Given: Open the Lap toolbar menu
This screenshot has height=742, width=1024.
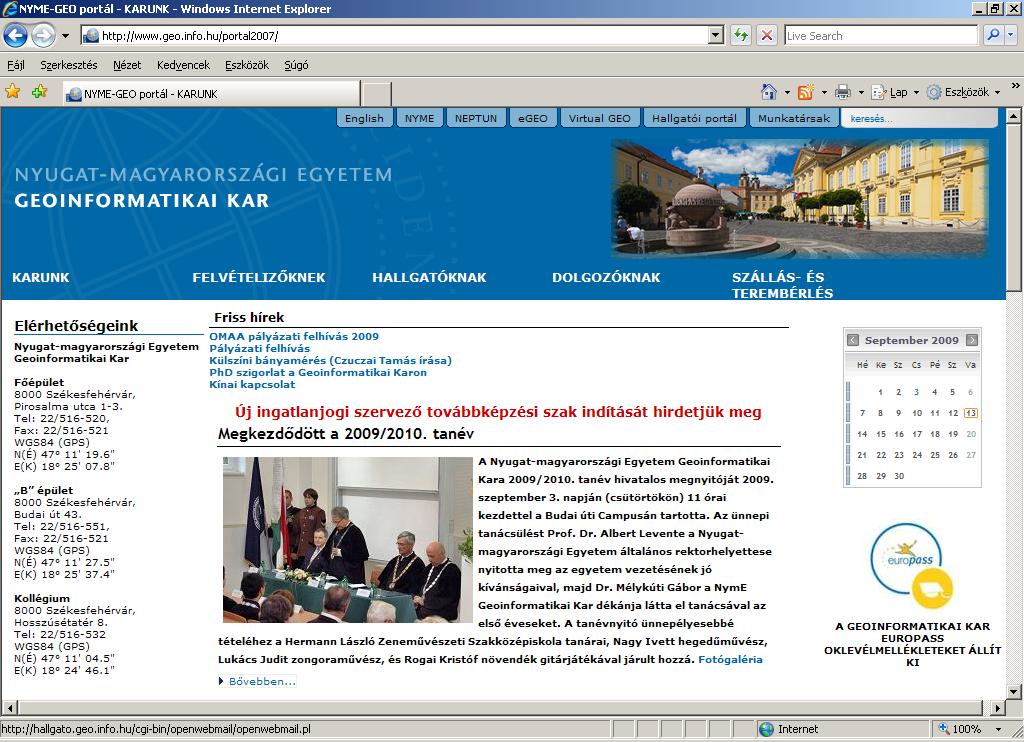Looking at the screenshot, I should pyautogui.click(x=895, y=92).
